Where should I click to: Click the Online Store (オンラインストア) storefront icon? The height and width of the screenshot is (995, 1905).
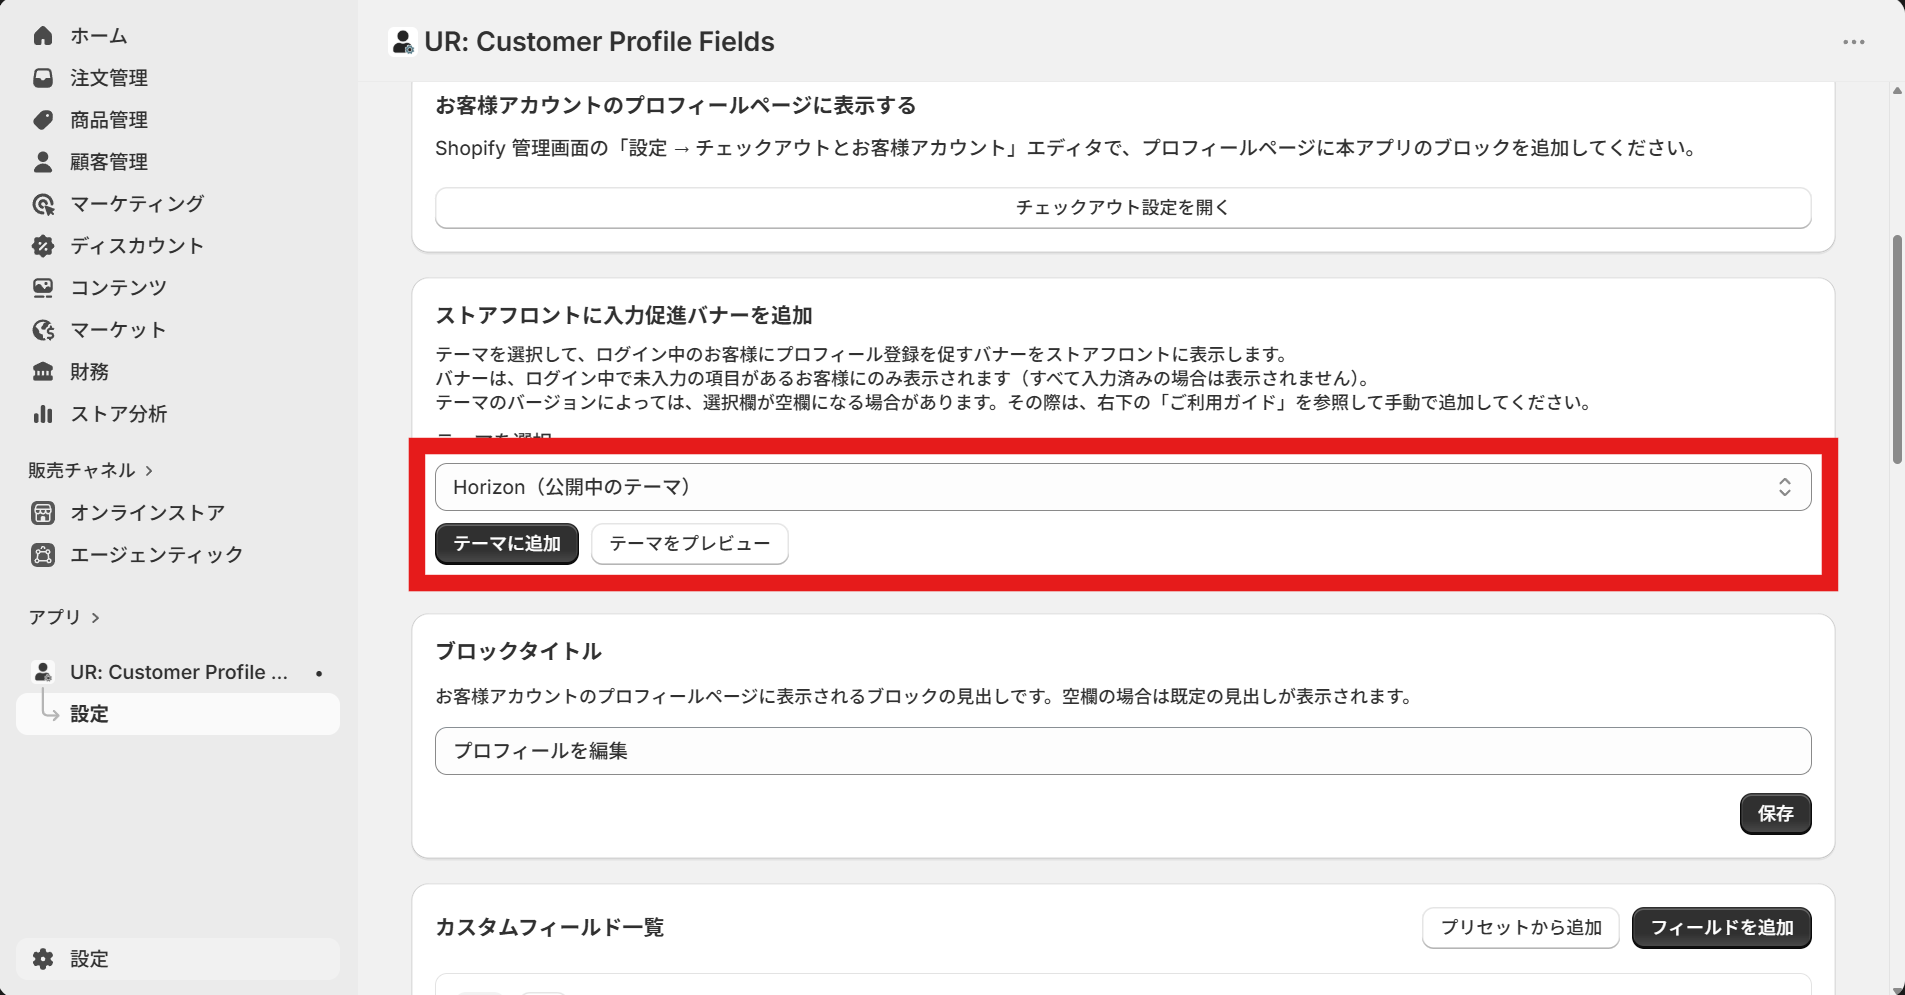(43, 513)
